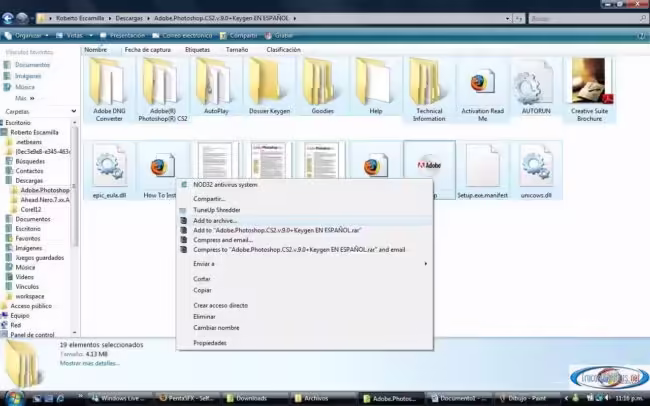Choose Eliminar from context menu
This screenshot has height=406, width=650.
(x=305, y=317)
